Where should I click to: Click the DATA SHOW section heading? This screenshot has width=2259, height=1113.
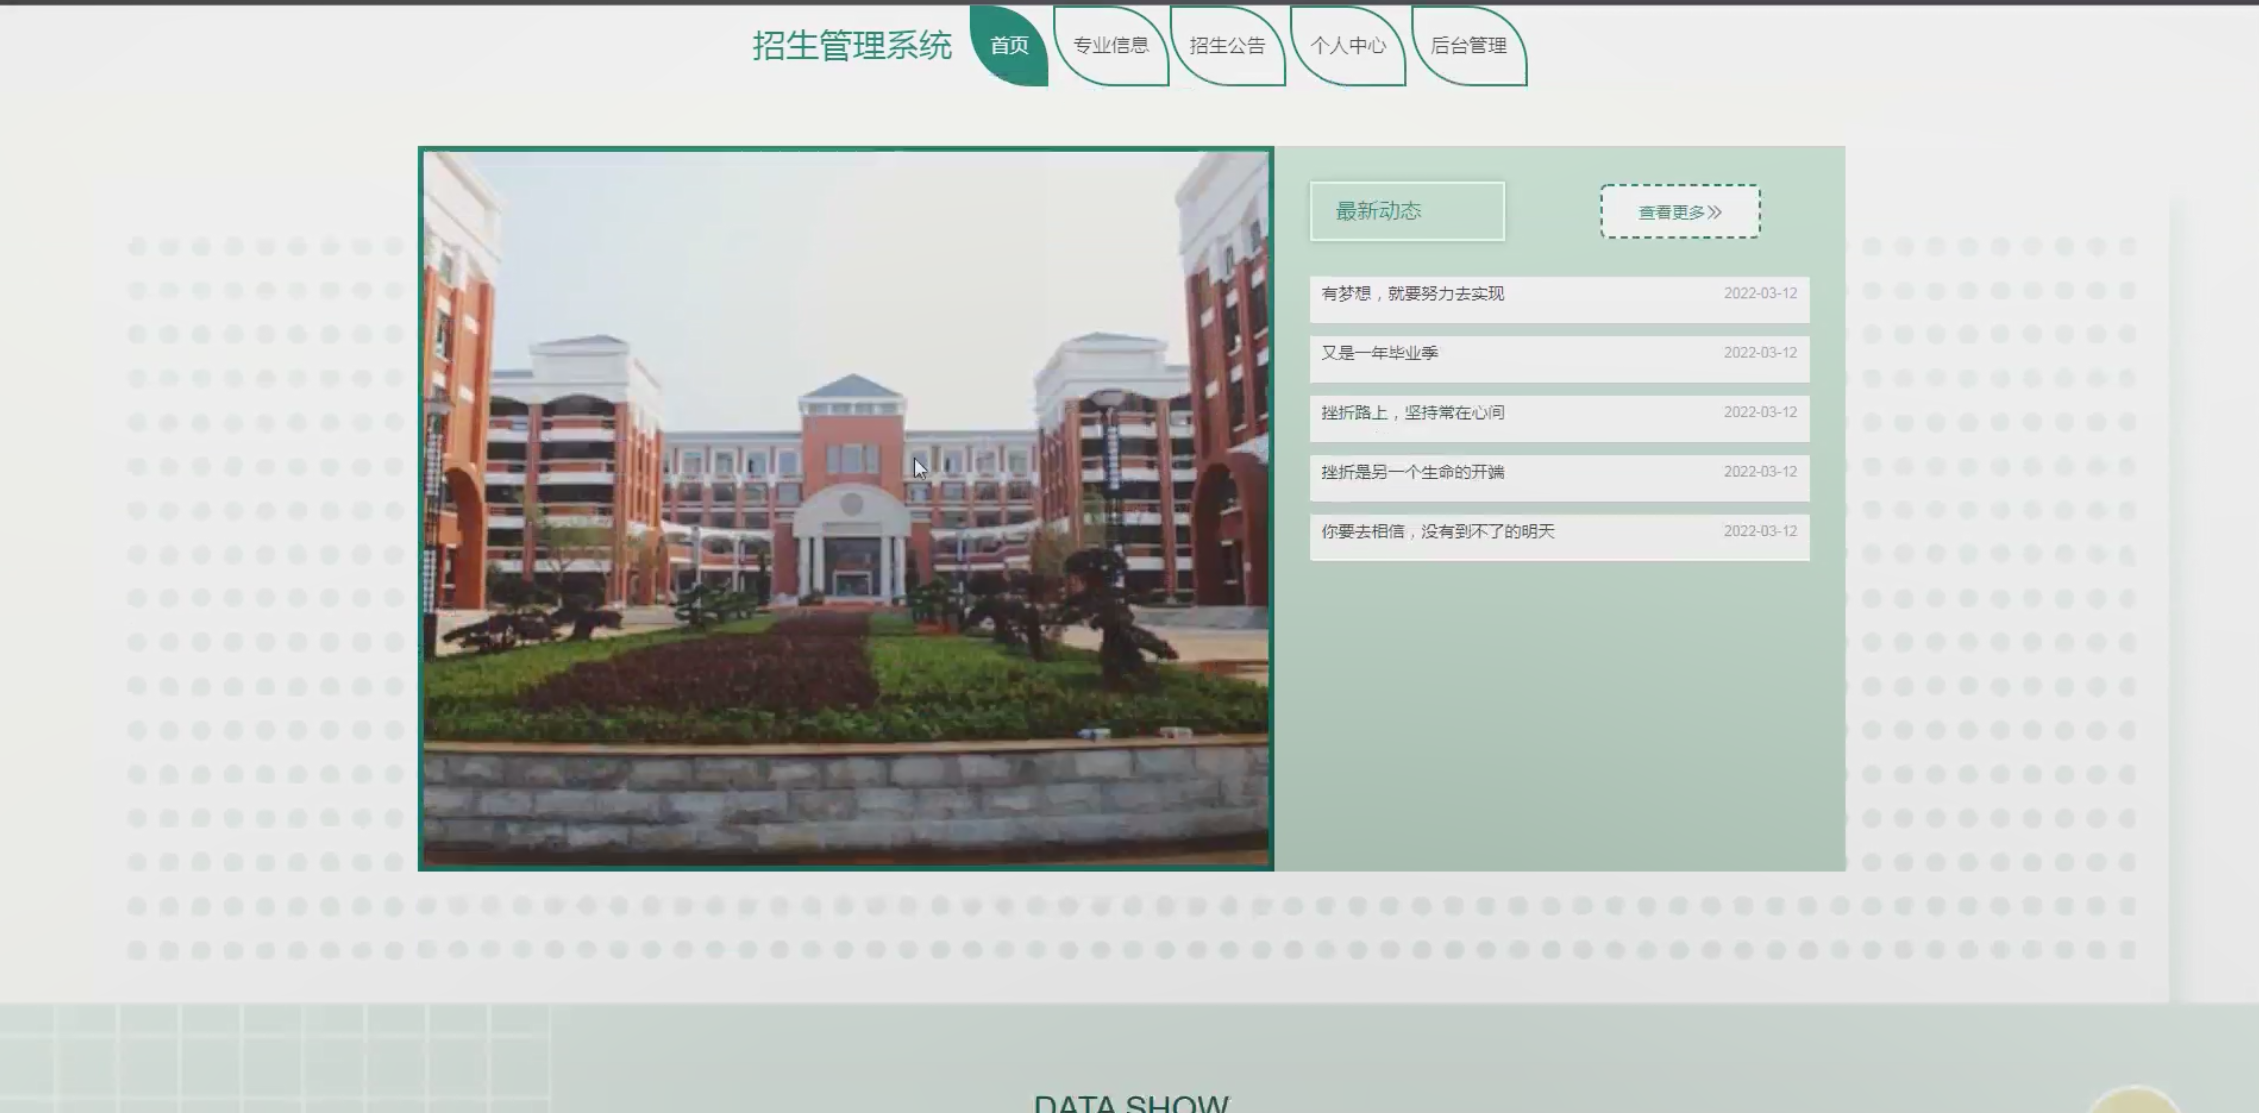point(1130,1103)
